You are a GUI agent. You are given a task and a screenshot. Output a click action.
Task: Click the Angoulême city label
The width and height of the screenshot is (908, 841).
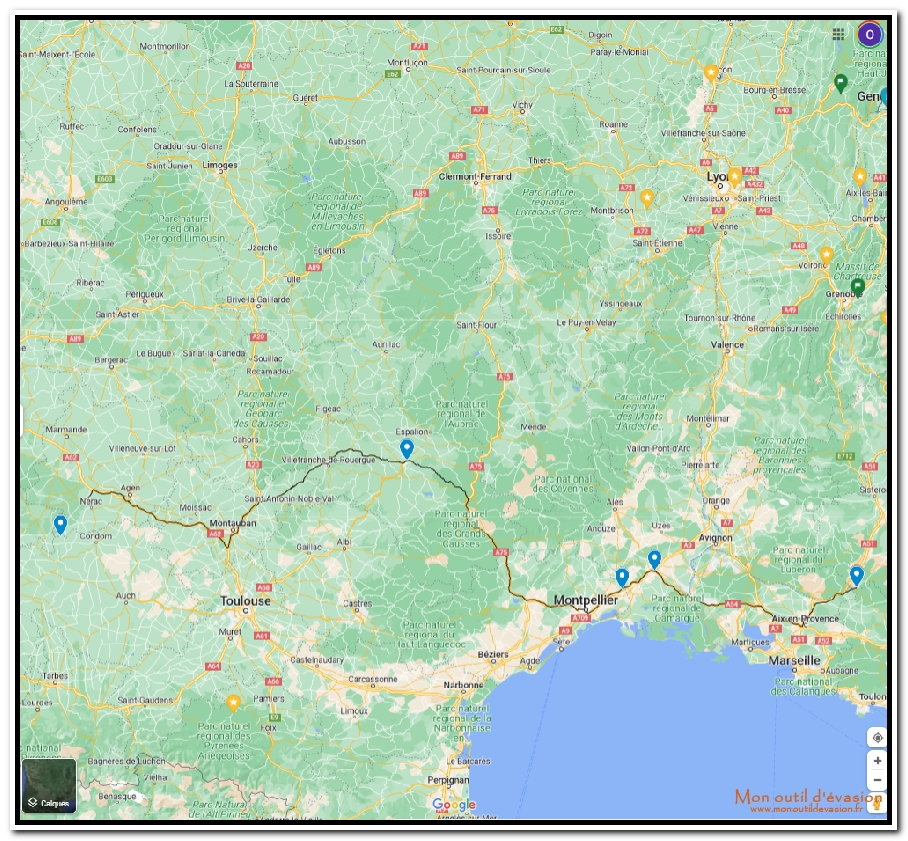66,202
